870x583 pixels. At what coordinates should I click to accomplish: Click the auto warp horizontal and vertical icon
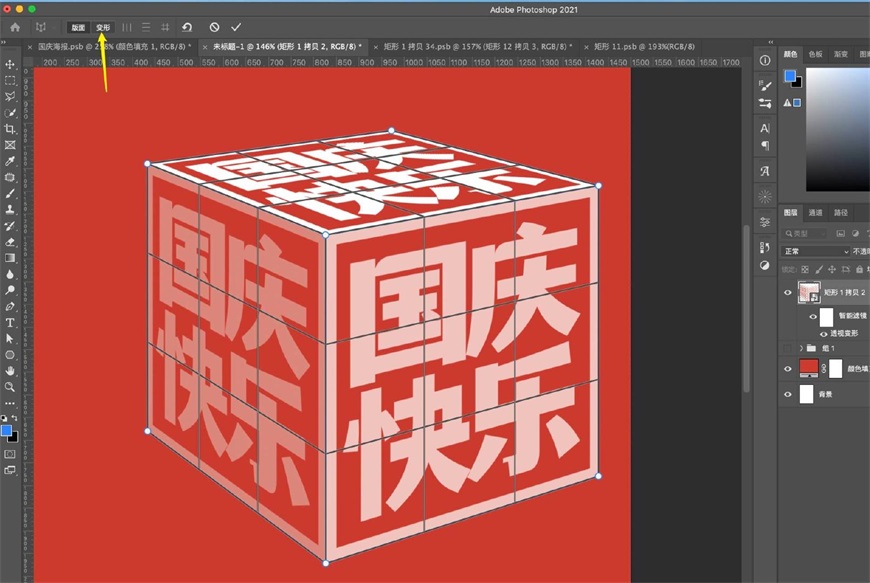(x=165, y=27)
